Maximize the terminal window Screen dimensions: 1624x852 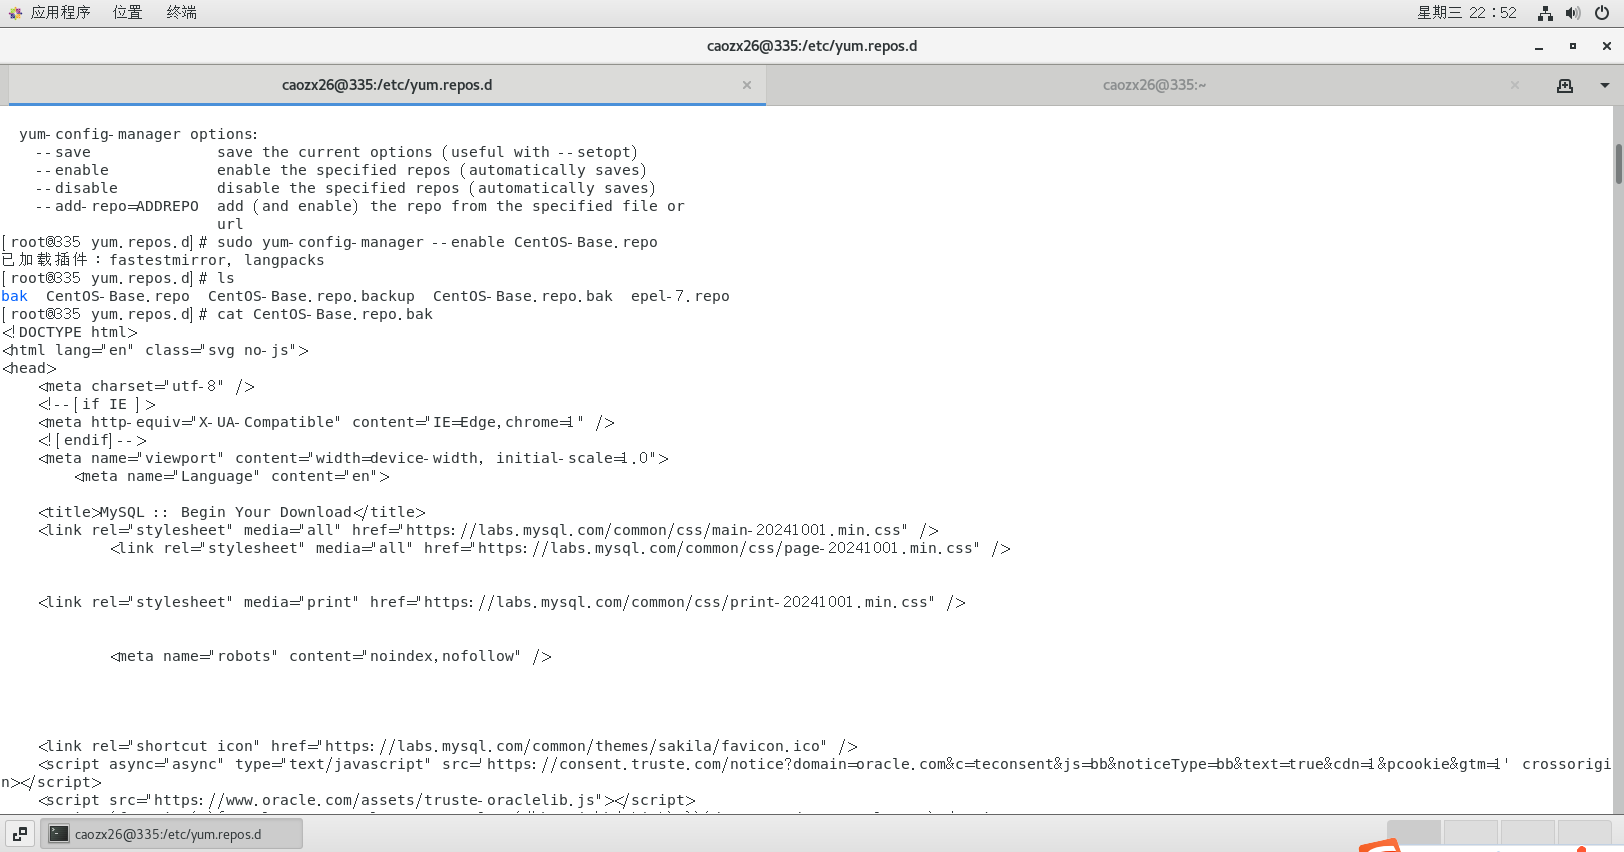[x=1573, y=46]
